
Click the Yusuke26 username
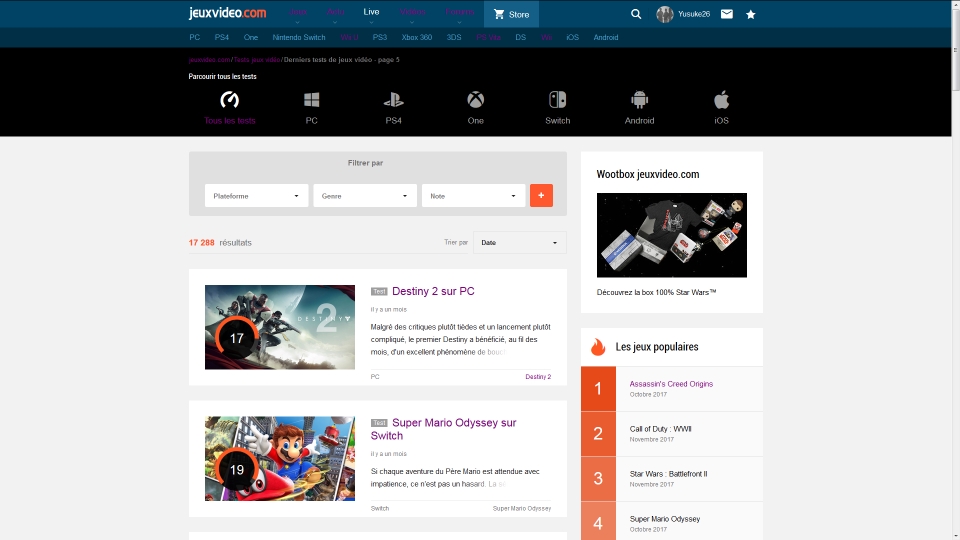pyautogui.click(x=694, y=14)
